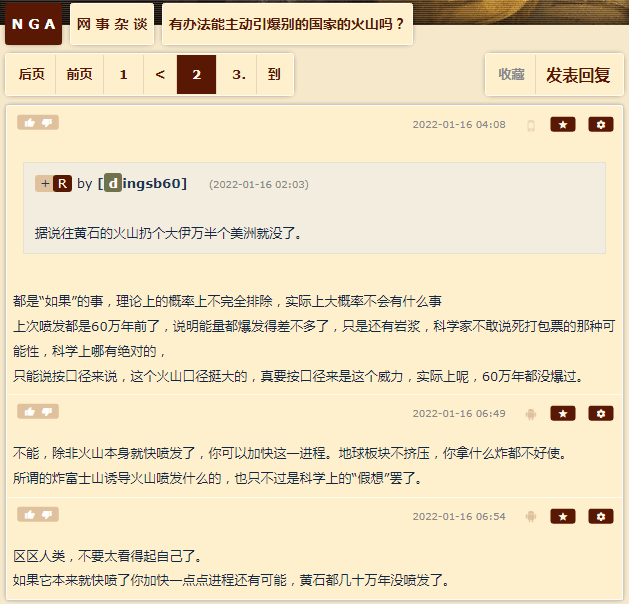Open the NGA home logo
Screen dimensions: 629x604
click(33, 24)
